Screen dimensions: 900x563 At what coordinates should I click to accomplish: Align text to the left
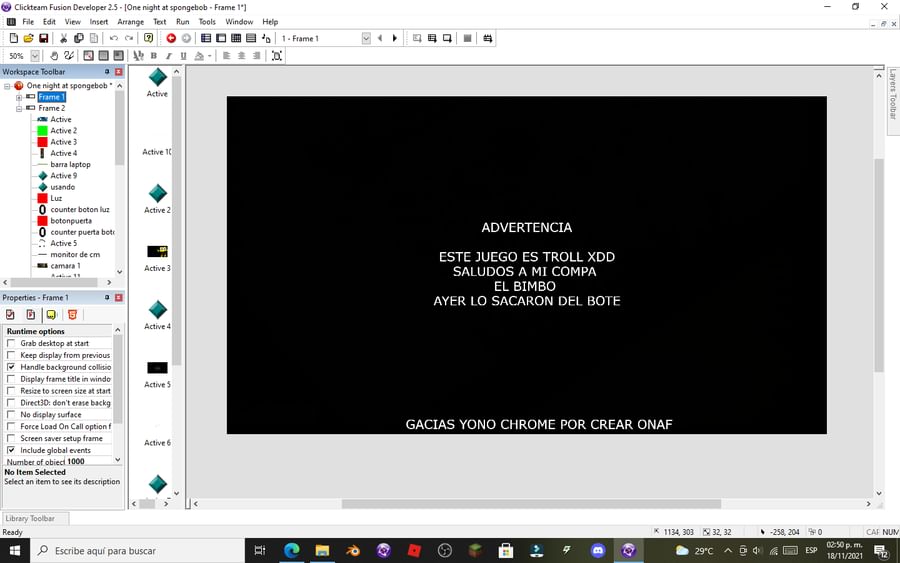point(227,56)
